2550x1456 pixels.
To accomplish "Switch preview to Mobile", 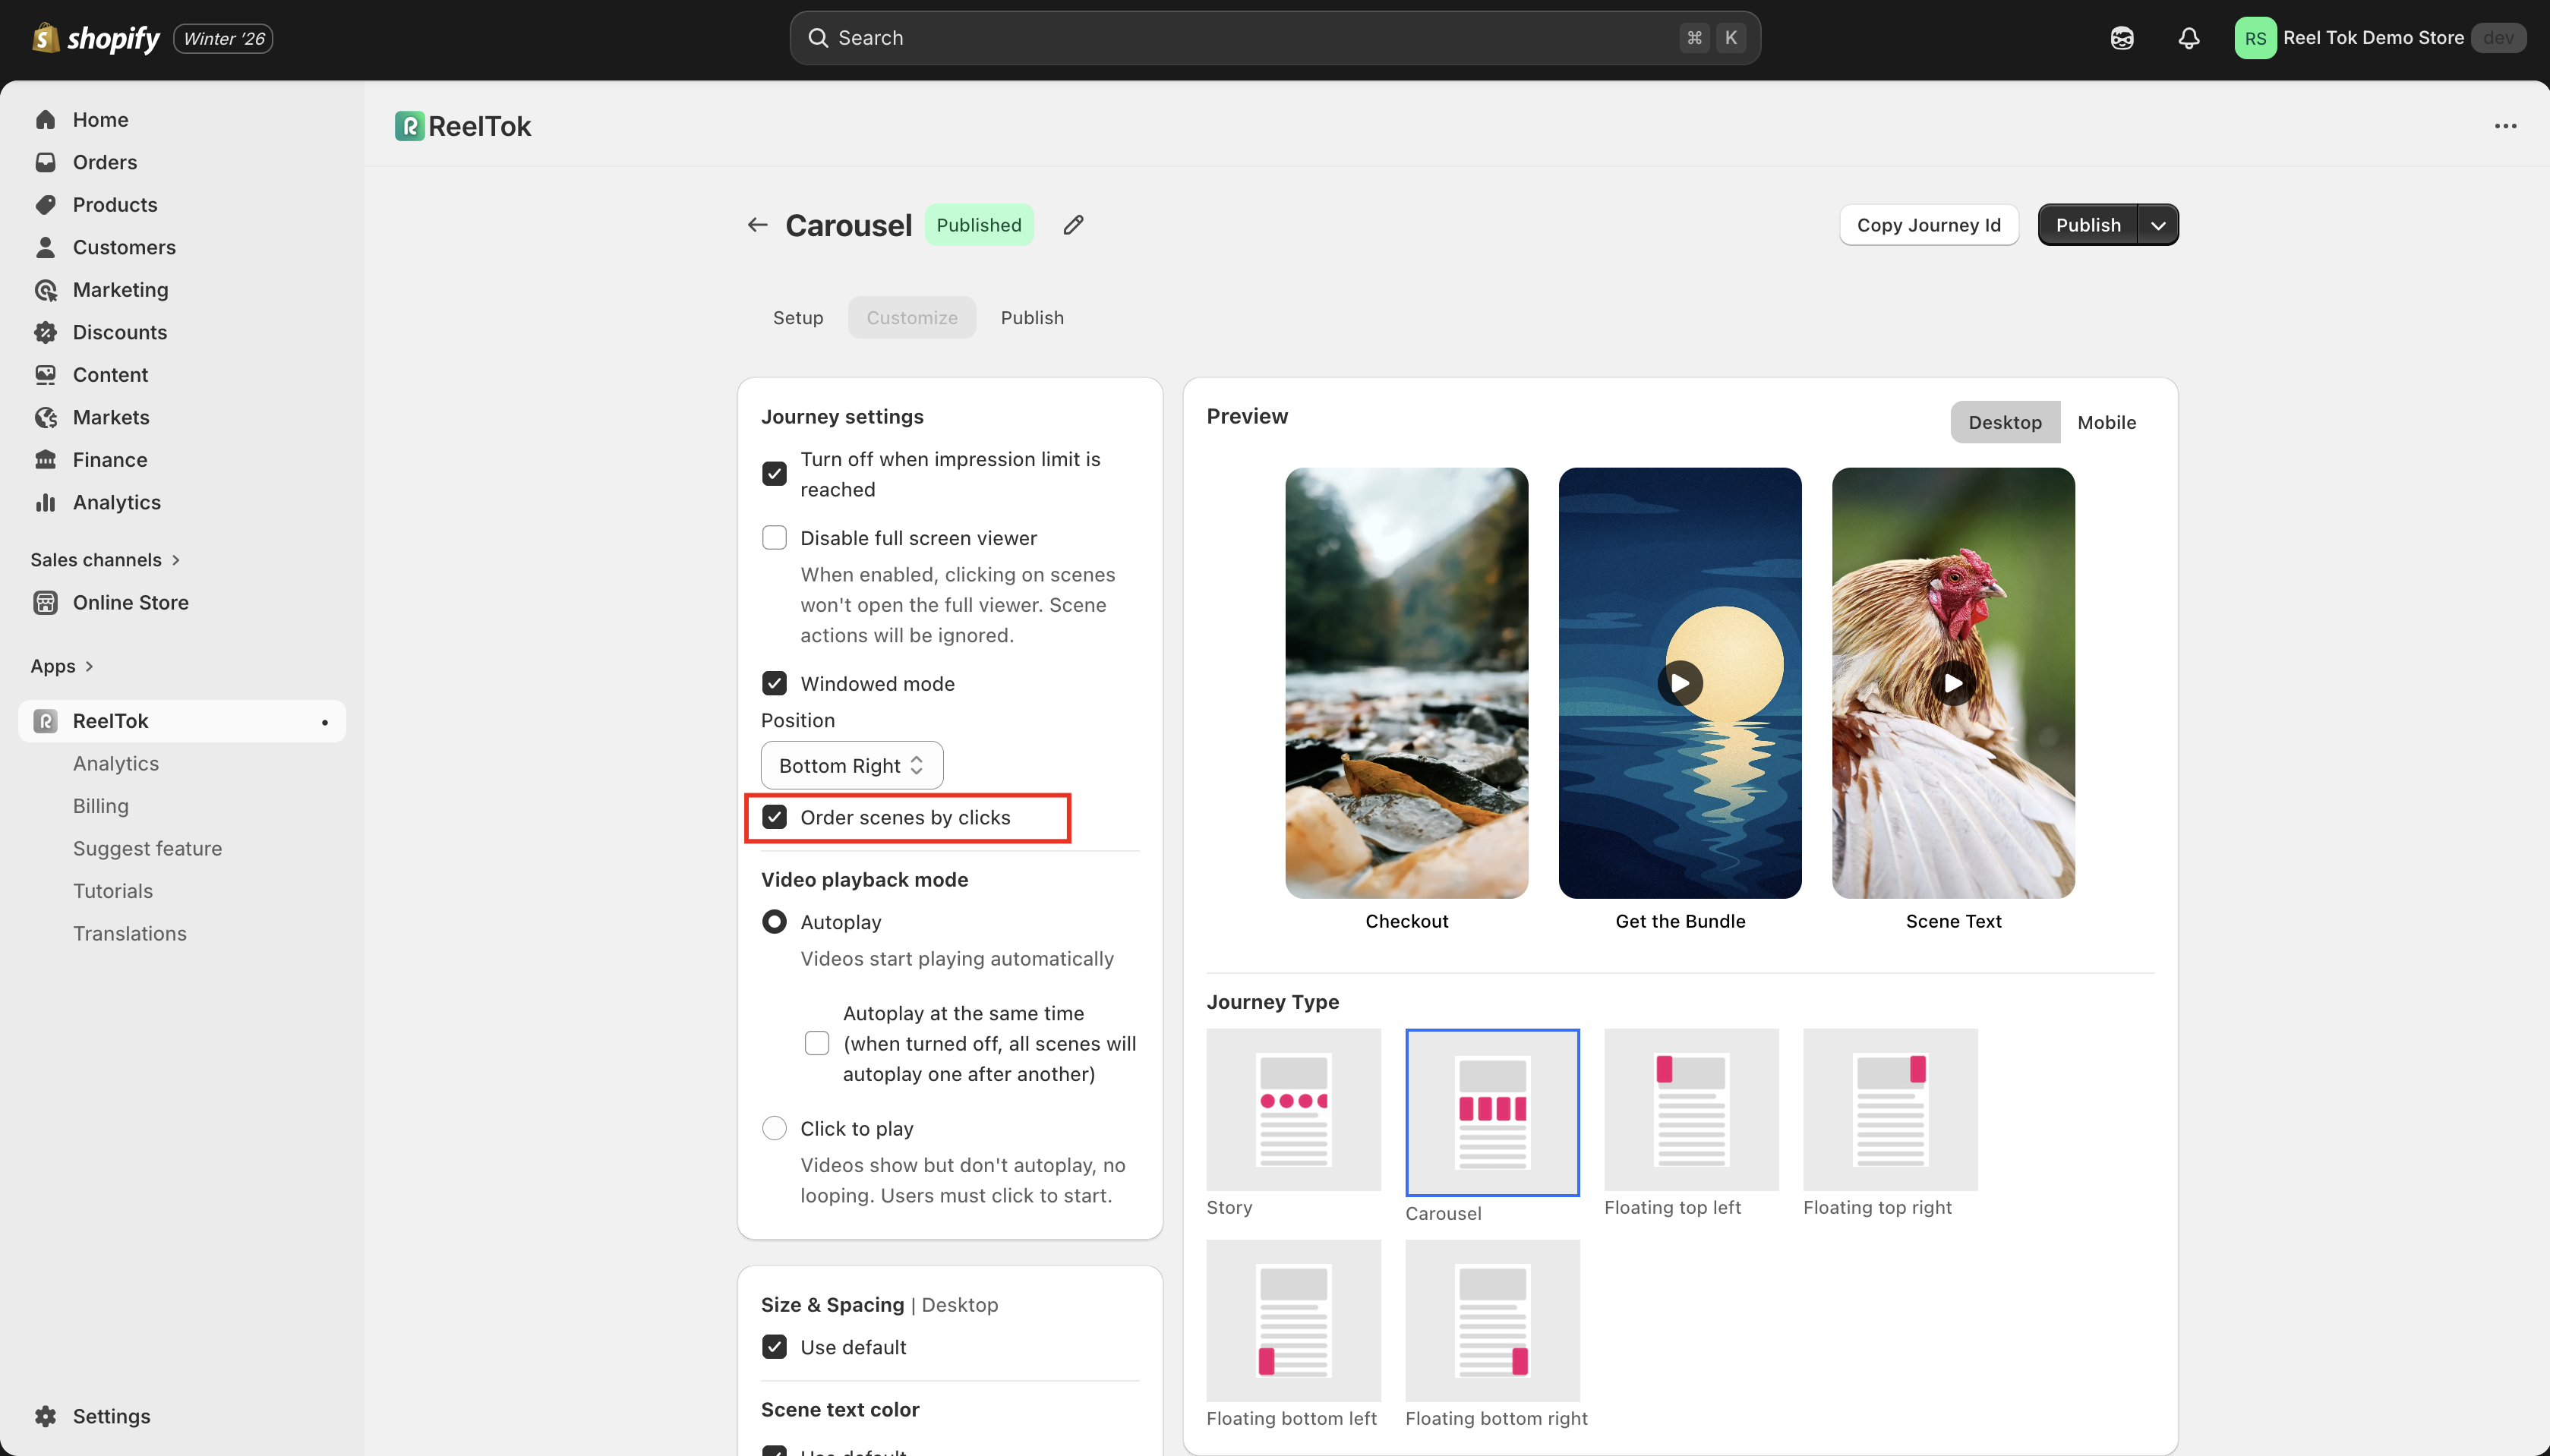I will click(2106, 422).
